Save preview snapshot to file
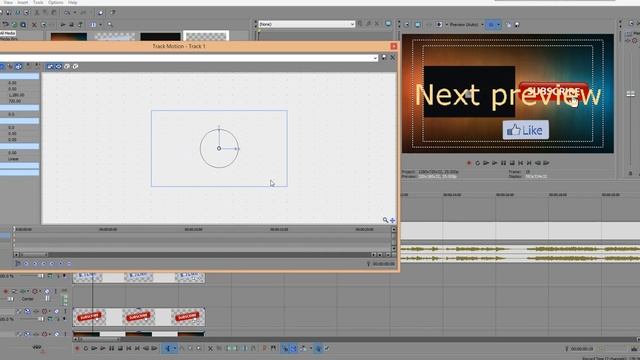Viewport: 640px width, 360px height. tap(517, 24)
